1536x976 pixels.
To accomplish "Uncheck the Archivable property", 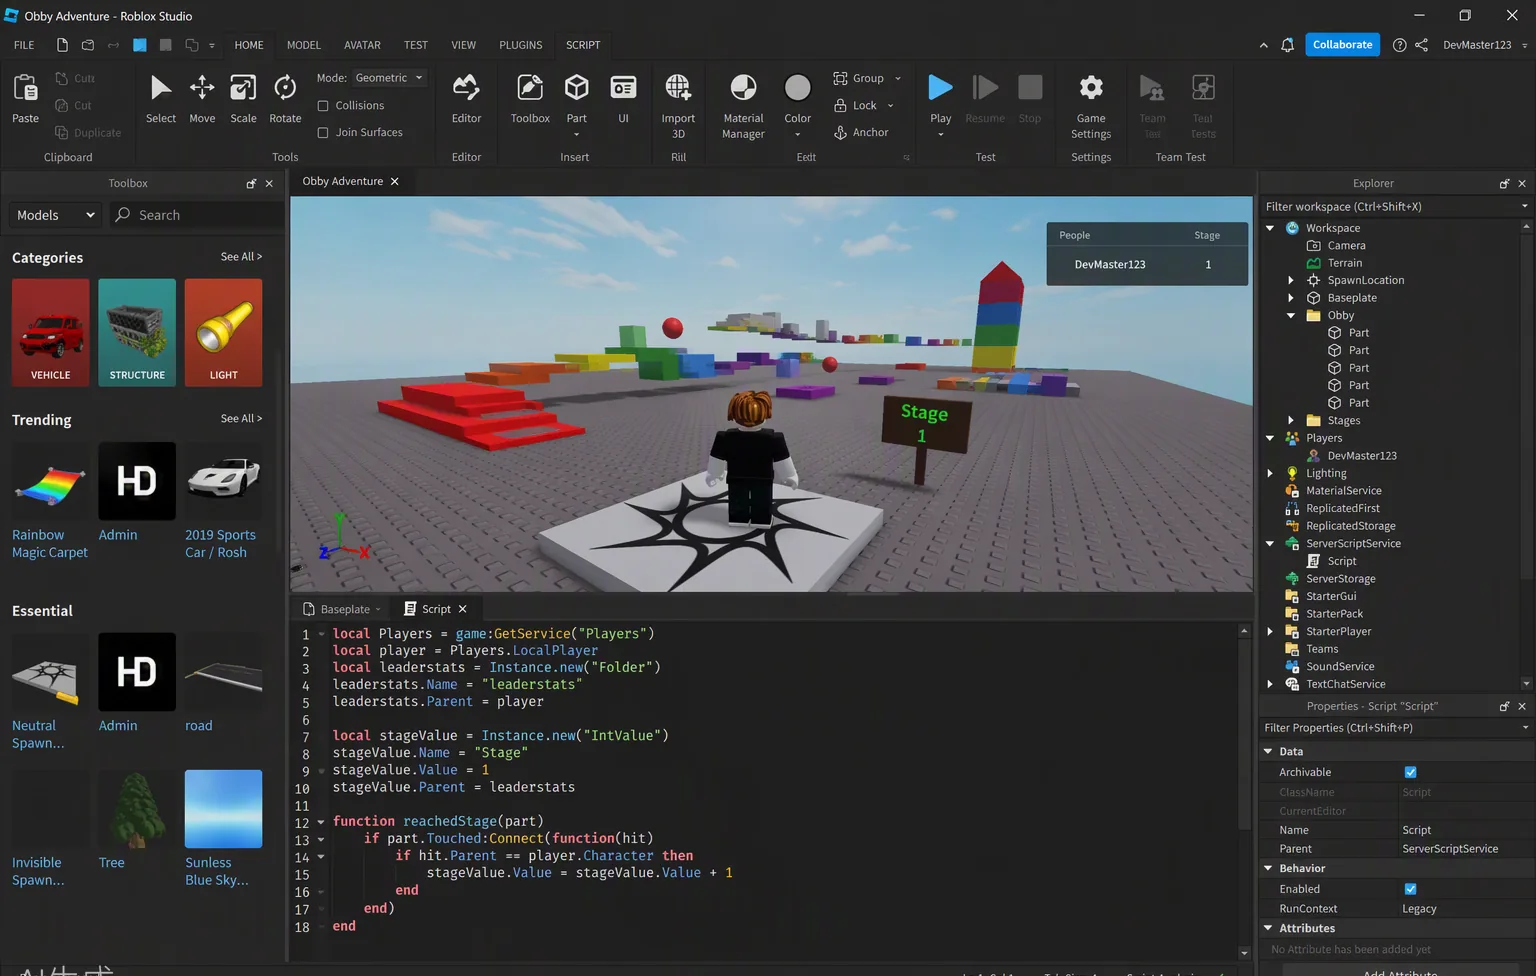I will (x=1410, y=772).
